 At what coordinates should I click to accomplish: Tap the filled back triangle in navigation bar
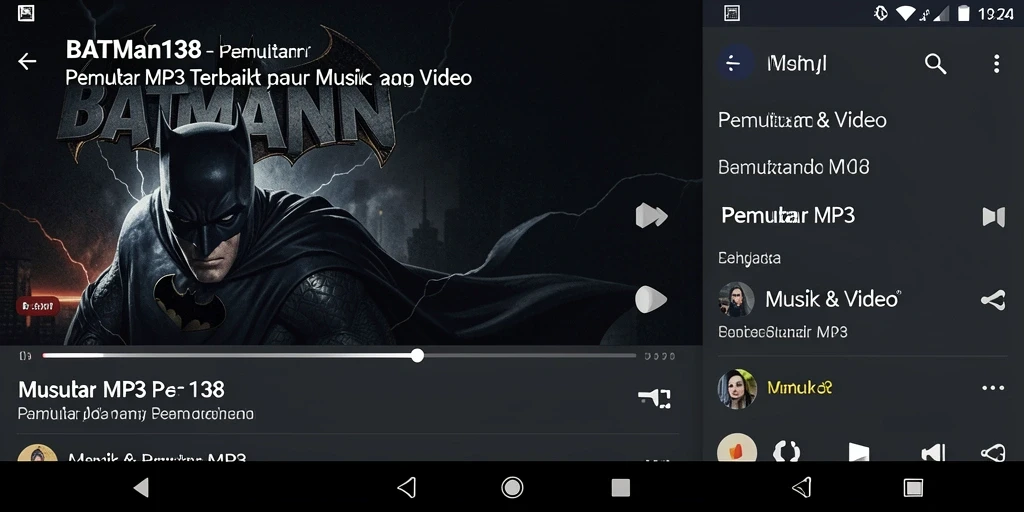pos(141,487)
